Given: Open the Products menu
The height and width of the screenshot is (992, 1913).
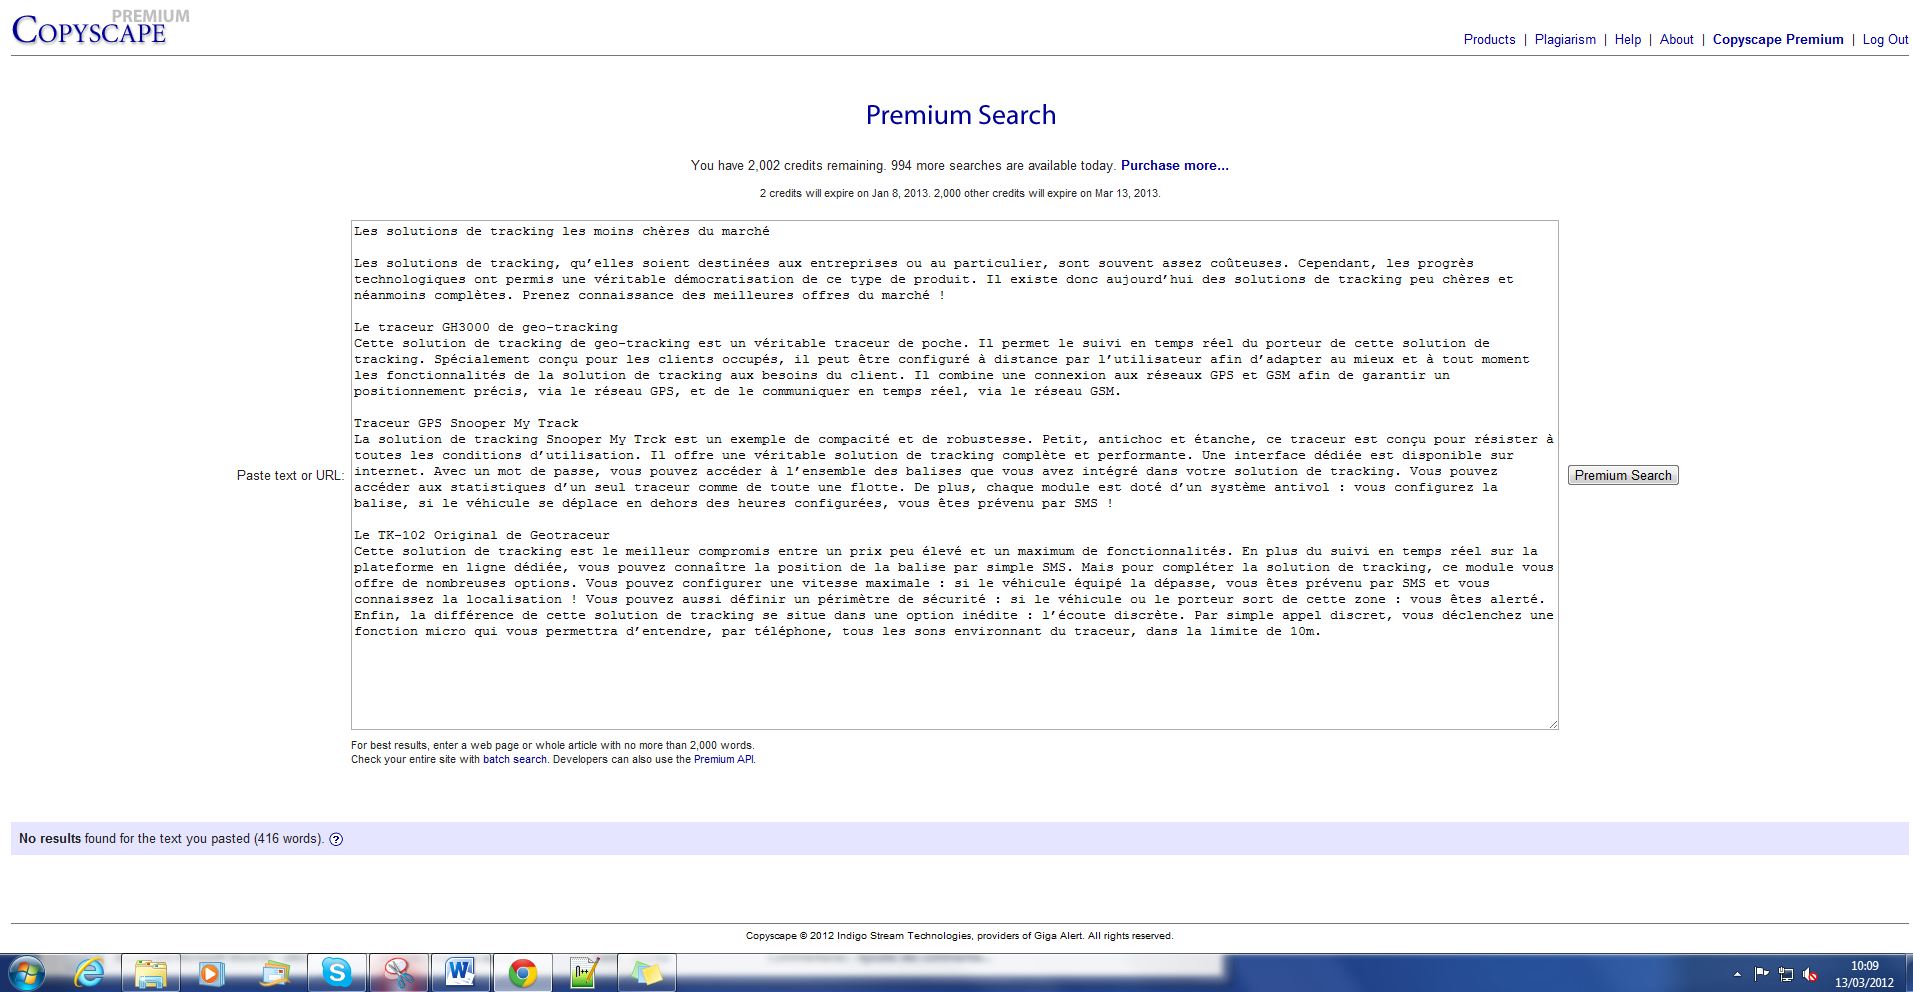Looking at the screenshot, I should point(1489,40).
